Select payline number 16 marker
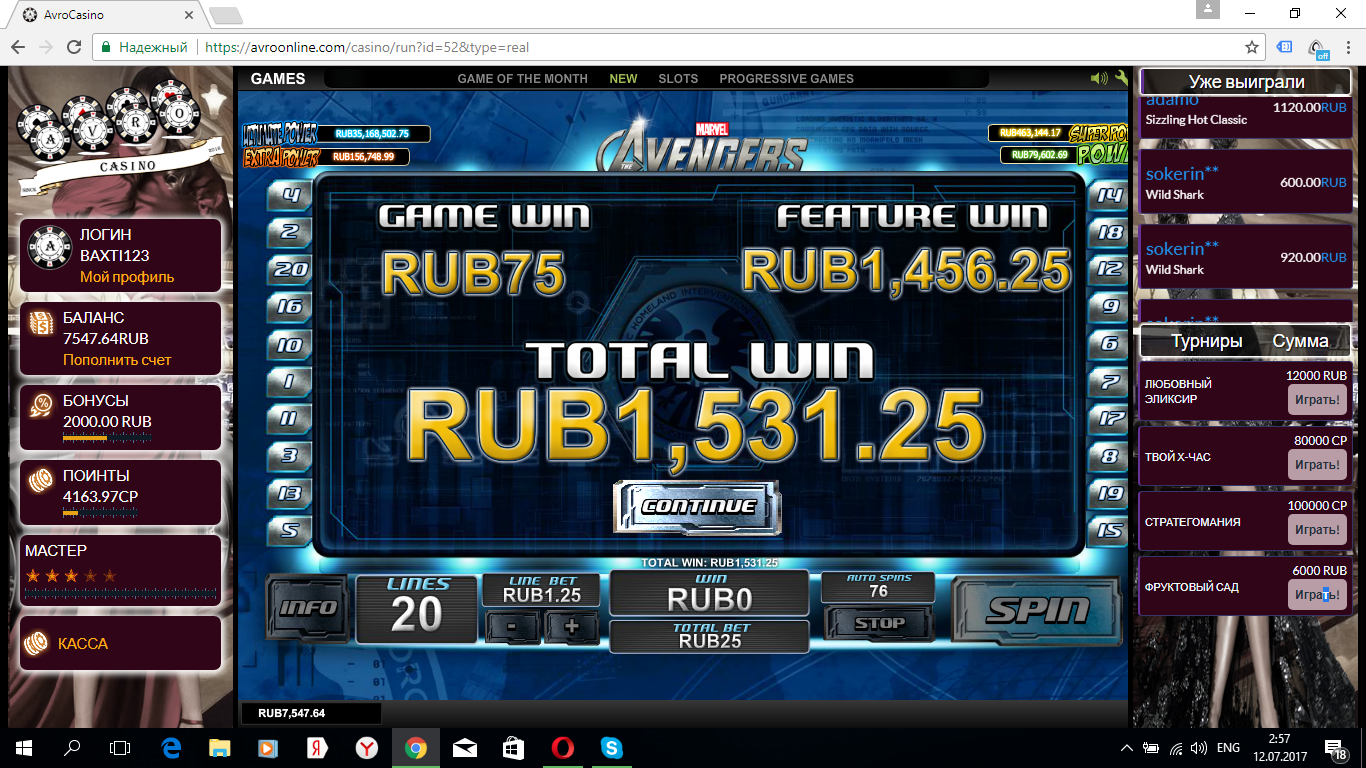Screen dimensions: 1366x768 tap(290, 307)
